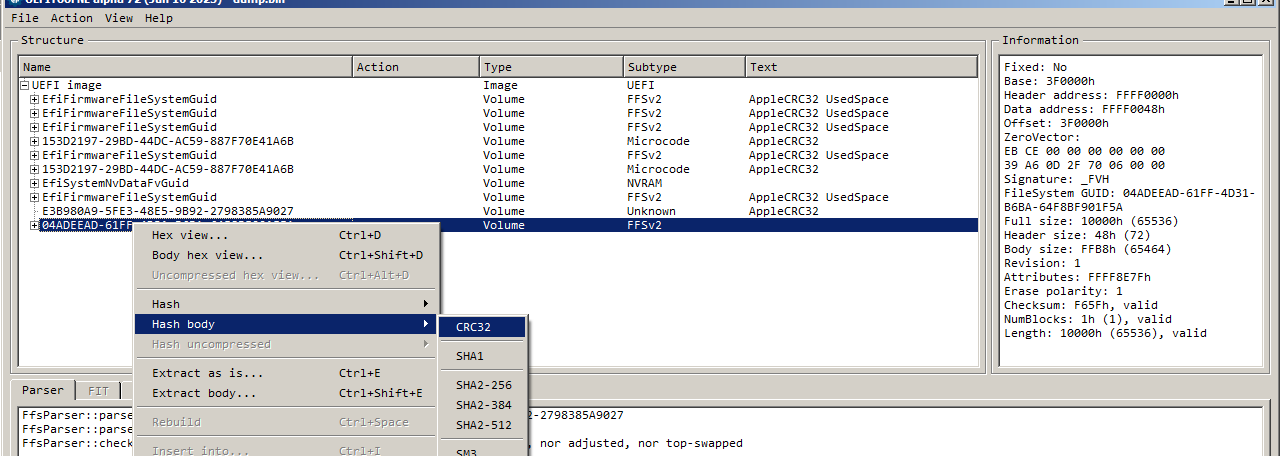Open the Hash body submenu
This screenshot has width=1280, height=456.
click(287, 324)
